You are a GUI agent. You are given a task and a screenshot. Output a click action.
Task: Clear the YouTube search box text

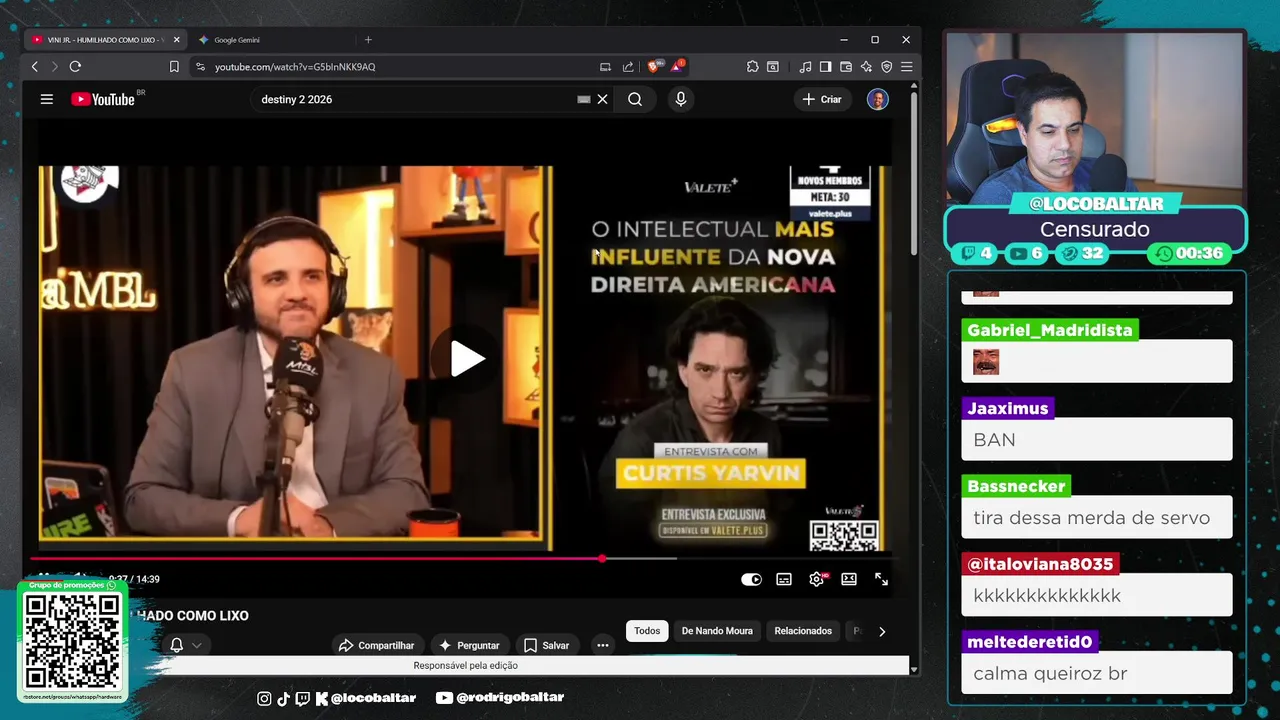pyautogui.click(x=602, y=99)
